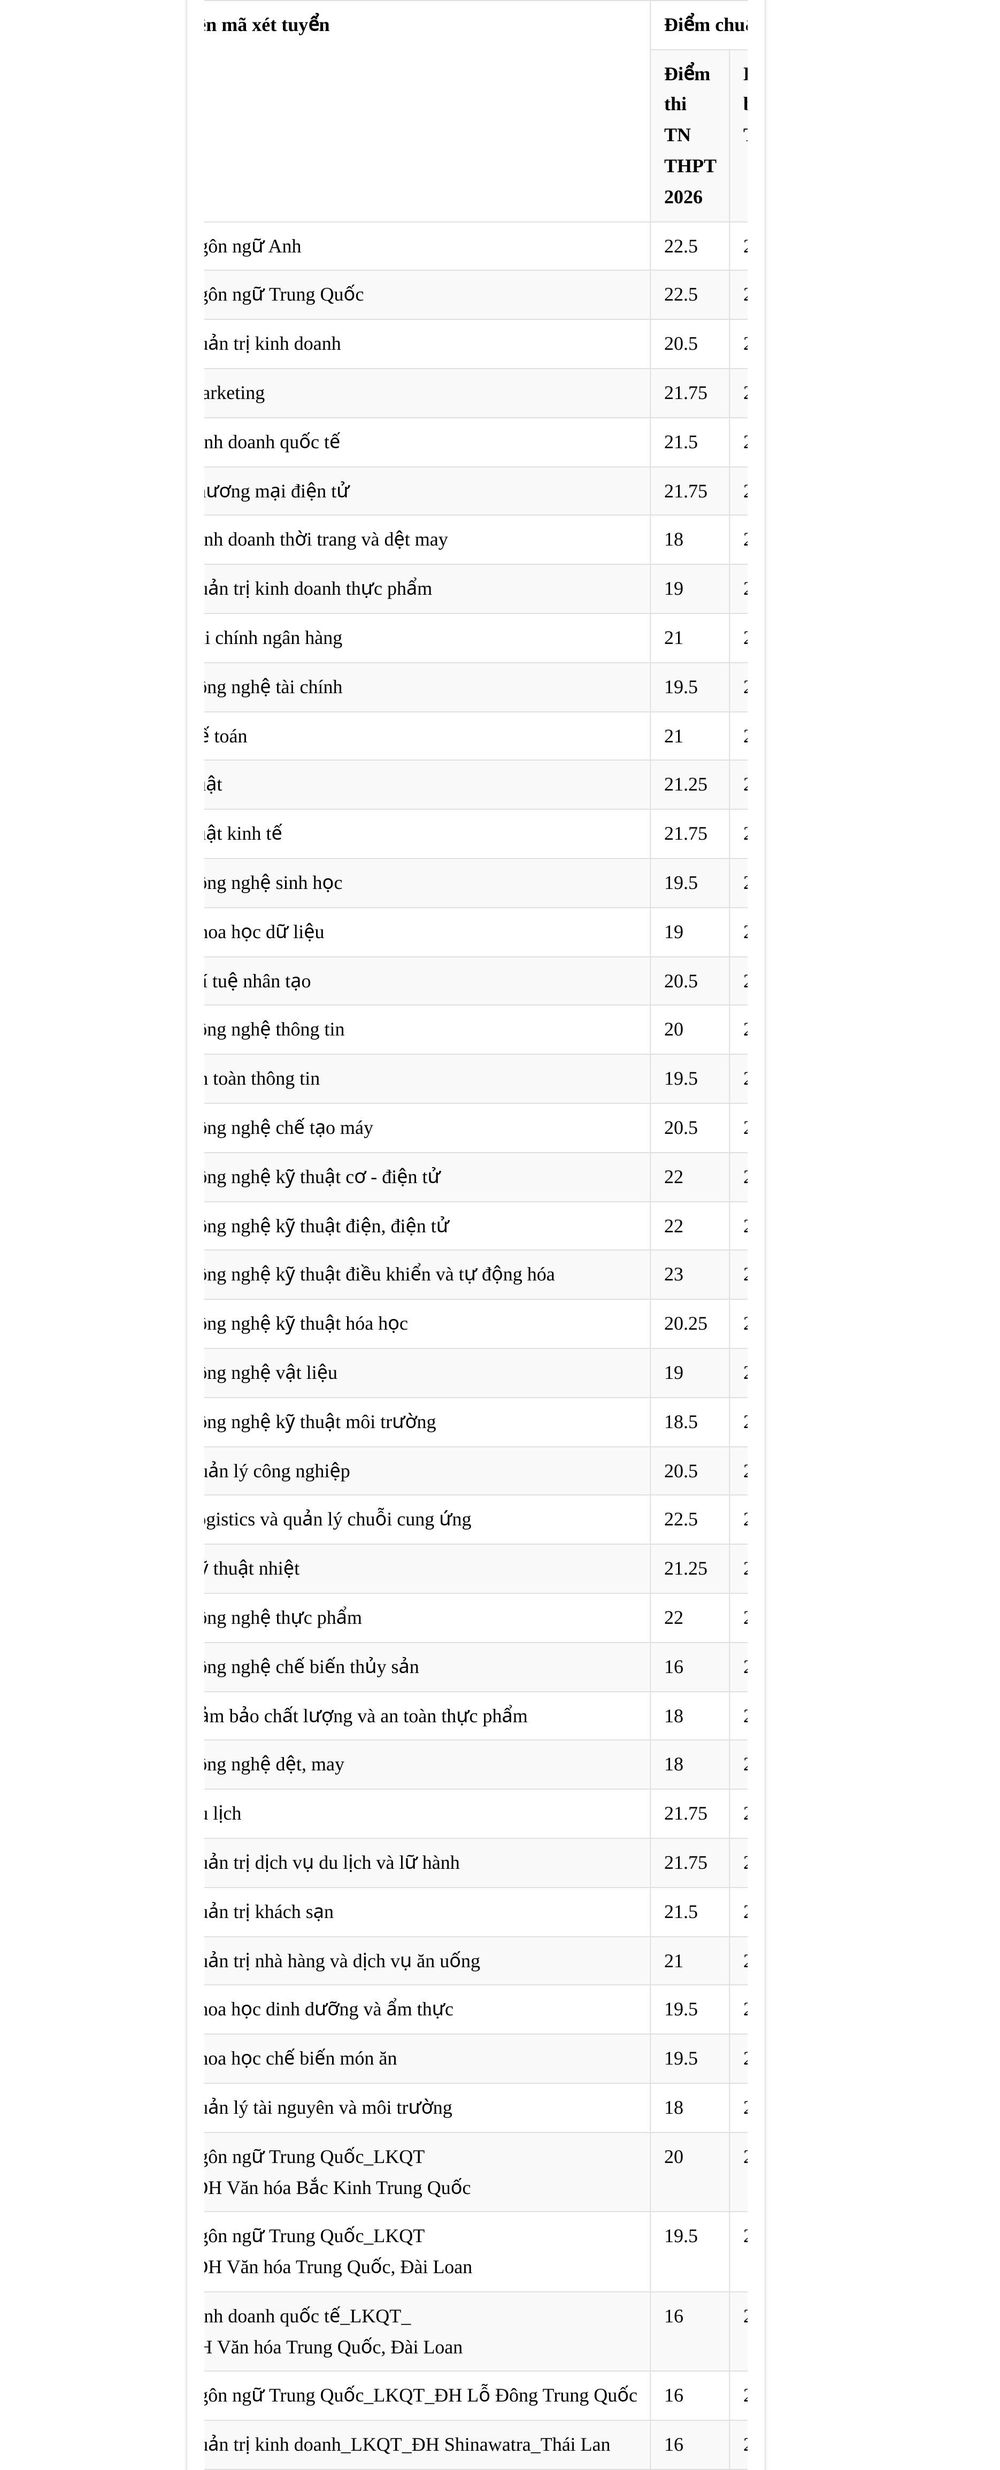Click Công nghệ kỹ thuật hóa học row
The width and height of the screenshot is (1000, 2470).
[x=476, y=1323]
